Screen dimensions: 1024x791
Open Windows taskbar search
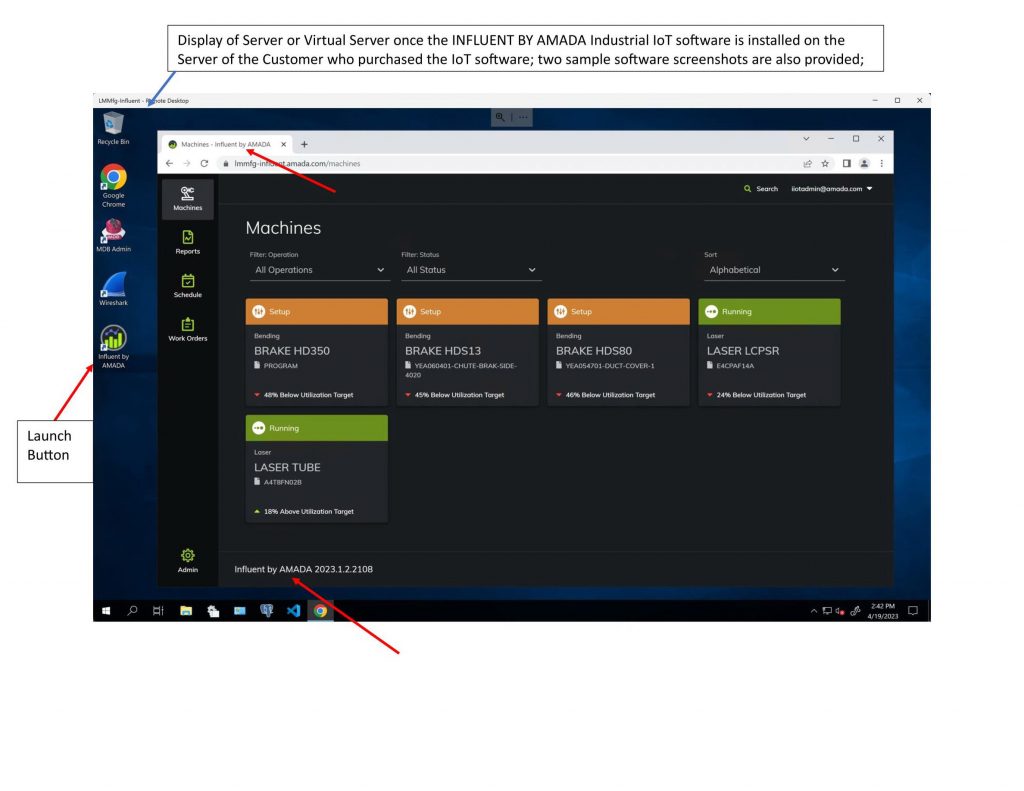point(133,611)
